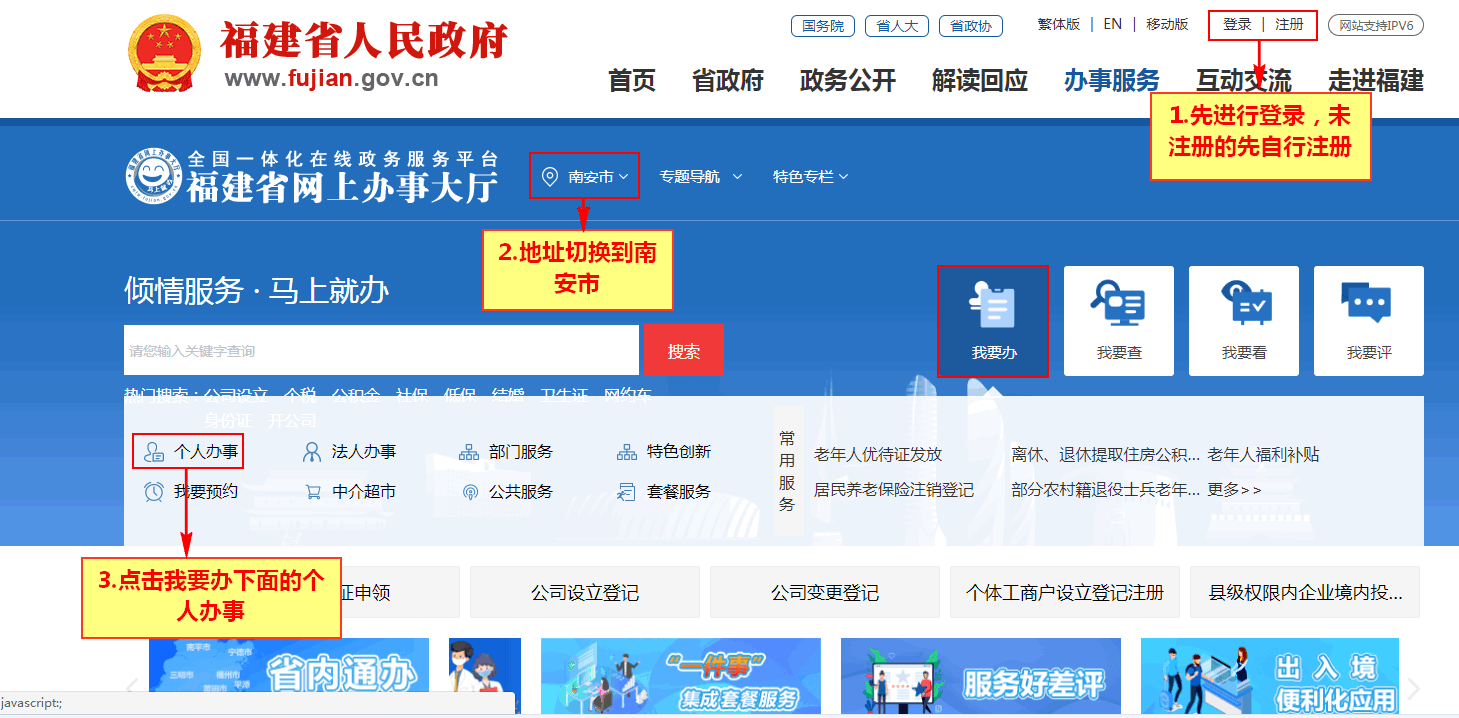
Task: Open the 个体工商户设立登记注册 button
Action: tap(1065, 592)
